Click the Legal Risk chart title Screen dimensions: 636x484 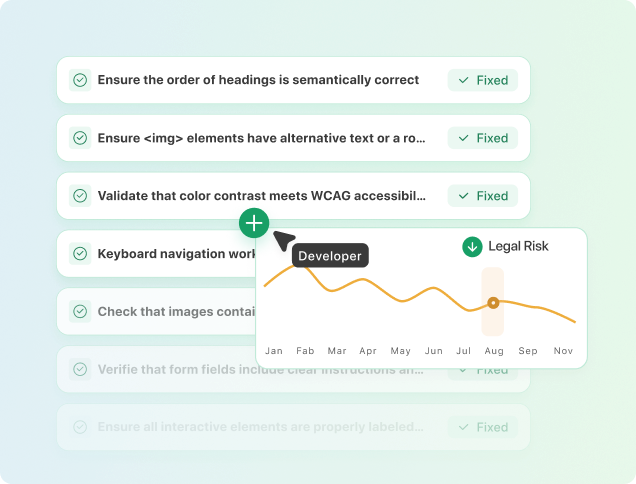518,246
